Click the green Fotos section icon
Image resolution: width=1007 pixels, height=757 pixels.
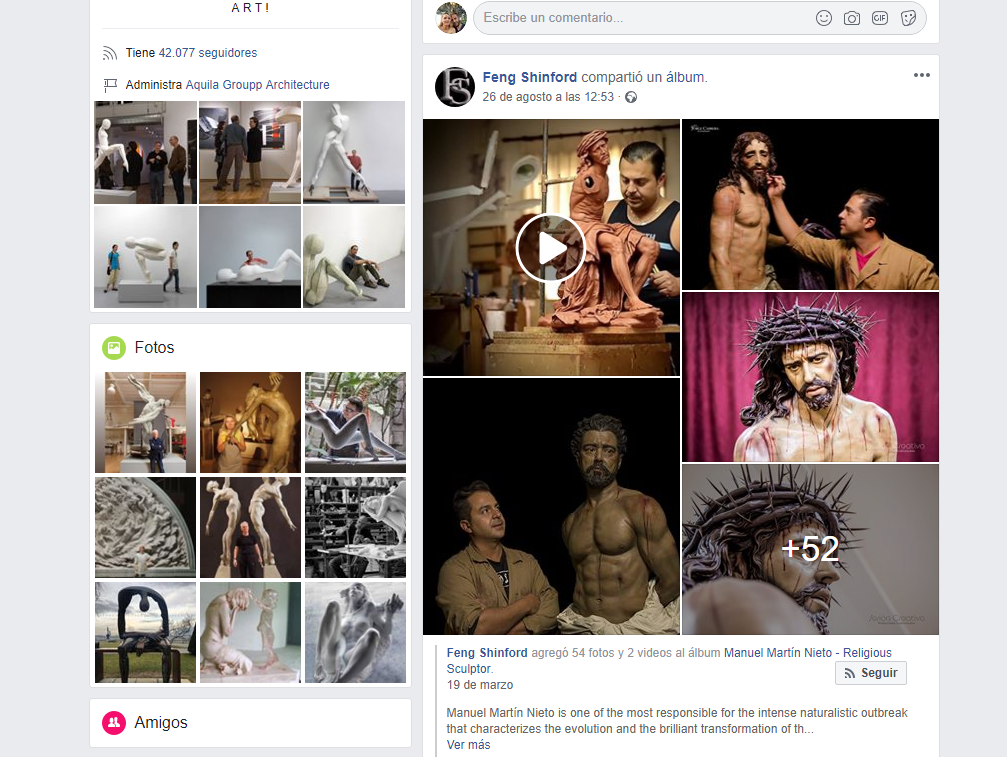[x=114, y=348]
